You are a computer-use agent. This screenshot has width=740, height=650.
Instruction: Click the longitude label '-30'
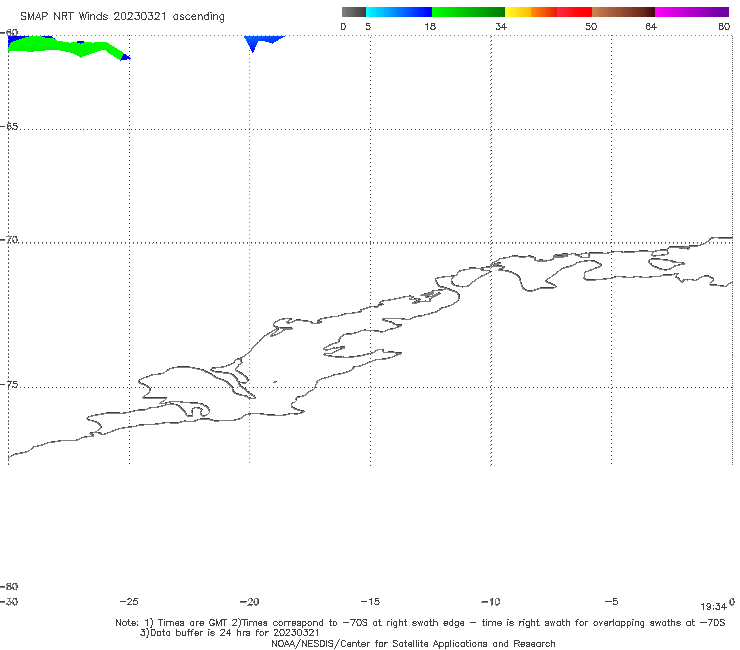pyautogui.click(x=9, y=601)
